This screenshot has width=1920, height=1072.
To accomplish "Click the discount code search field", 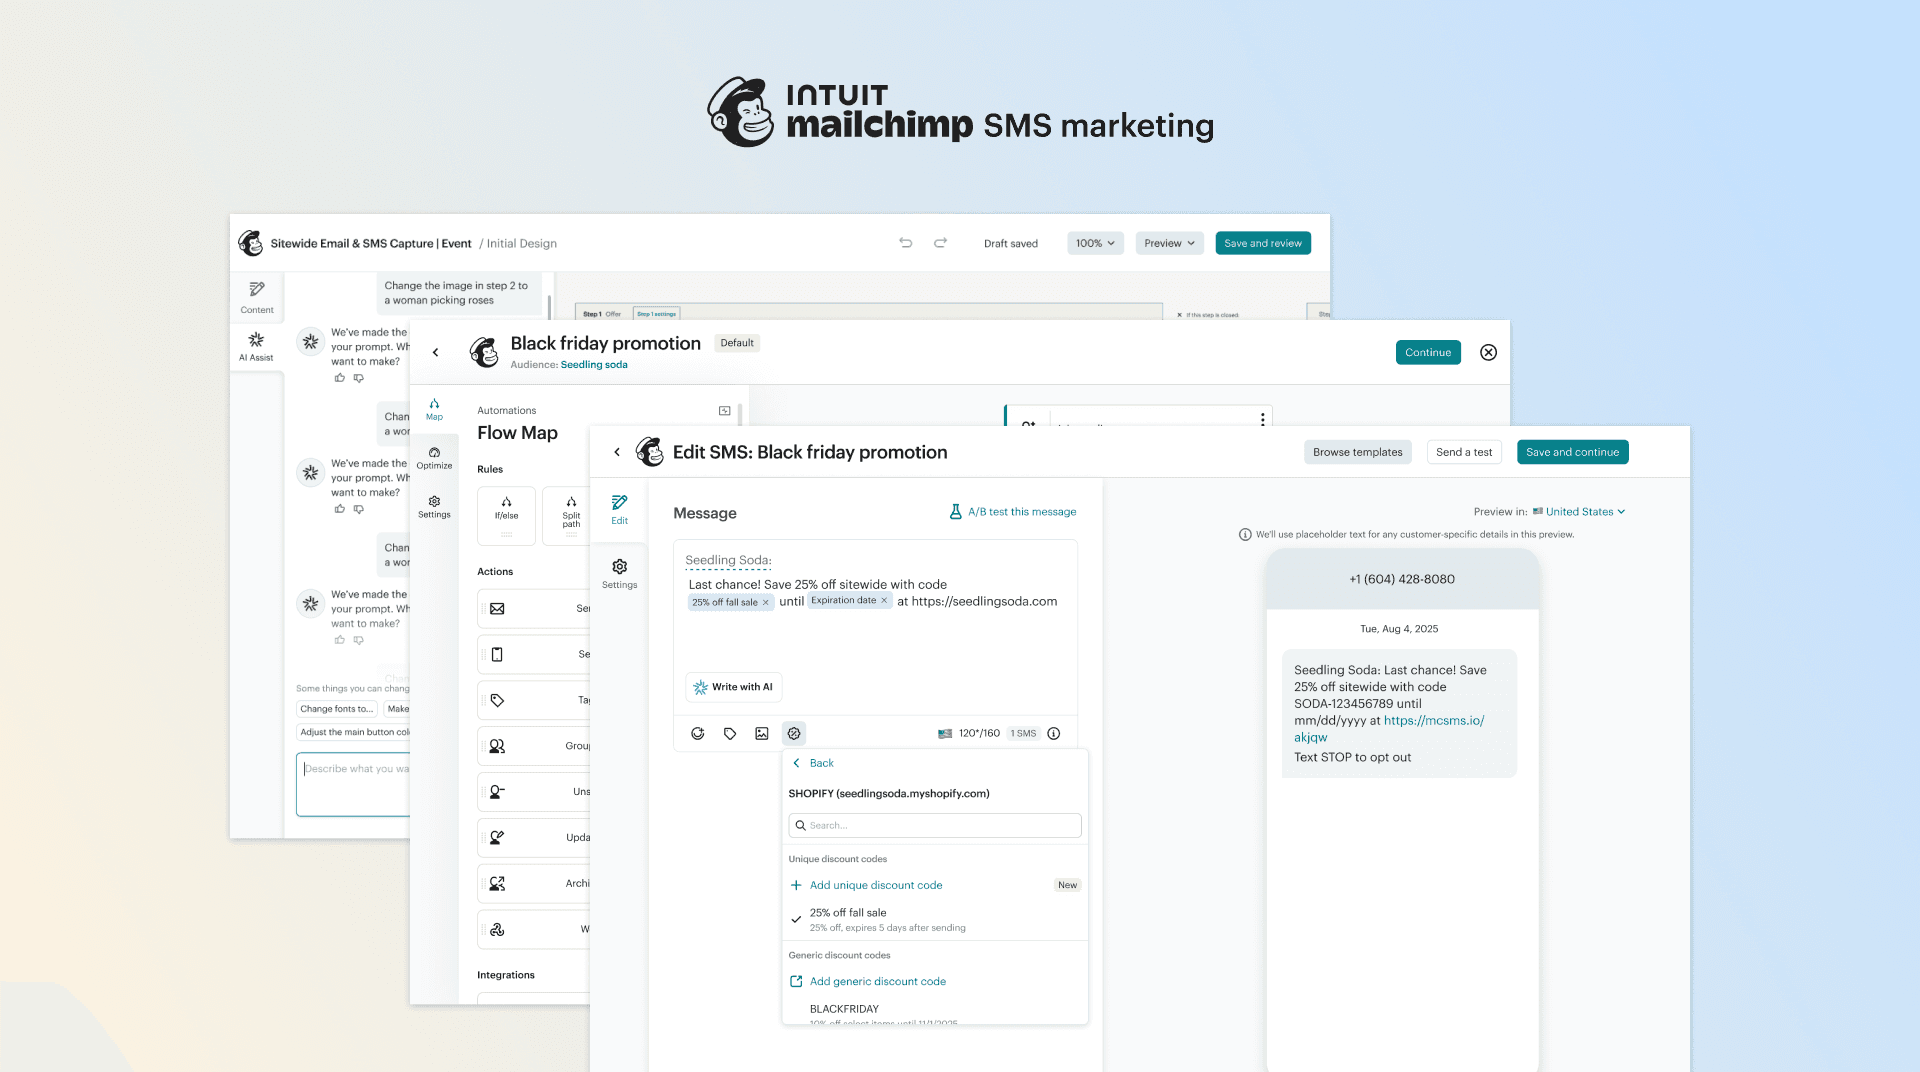I will coord(934,825).
